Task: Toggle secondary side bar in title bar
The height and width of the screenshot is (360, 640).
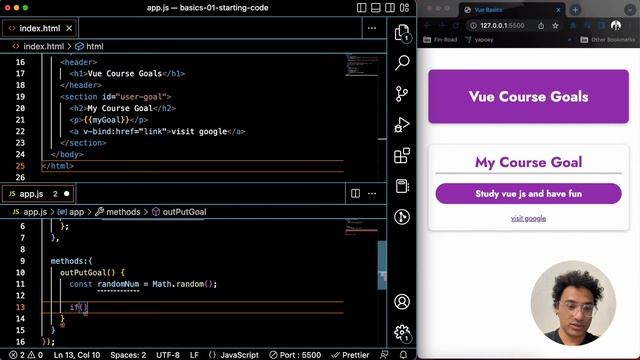Action: tap(390, 8)
